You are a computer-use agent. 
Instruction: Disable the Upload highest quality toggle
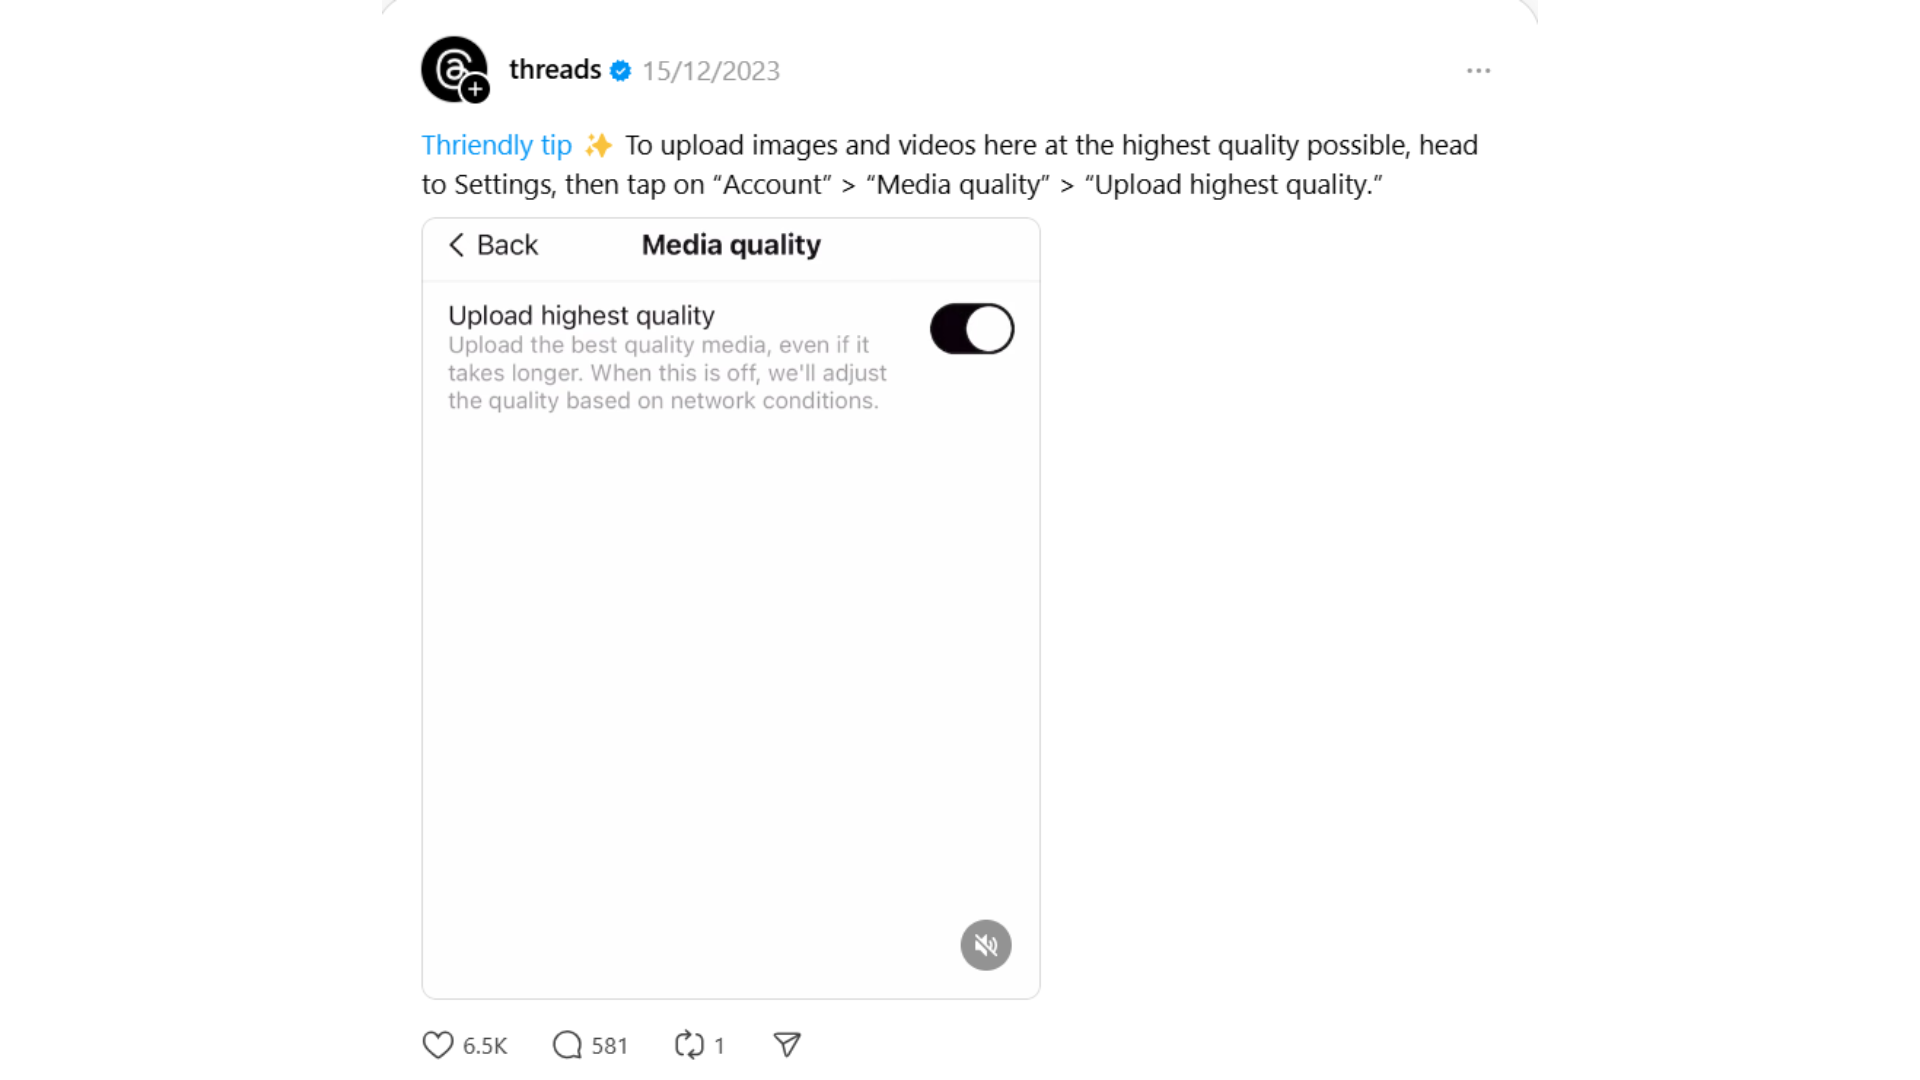point(971,329)
